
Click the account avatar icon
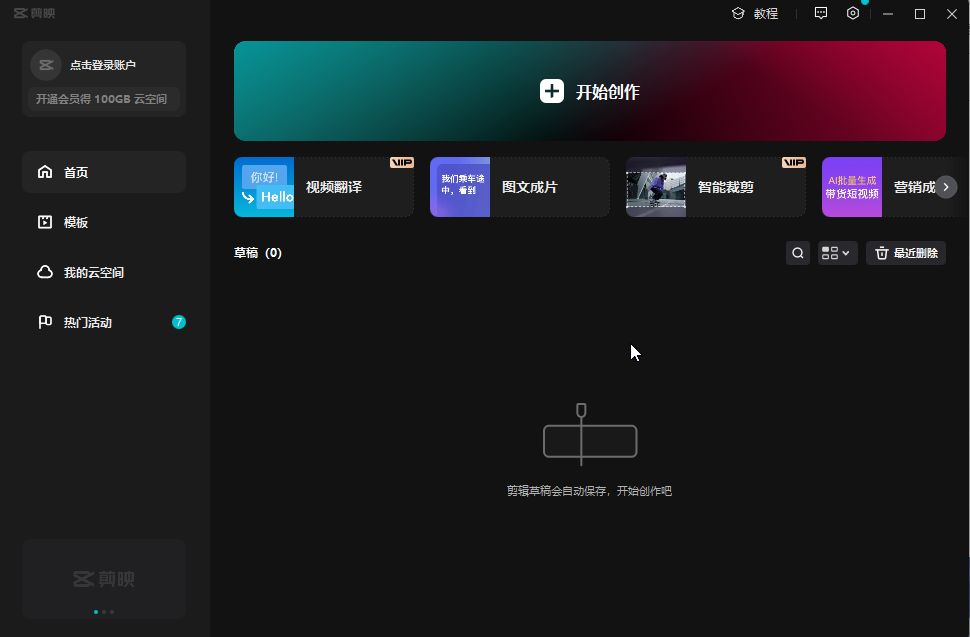[46, 65]
